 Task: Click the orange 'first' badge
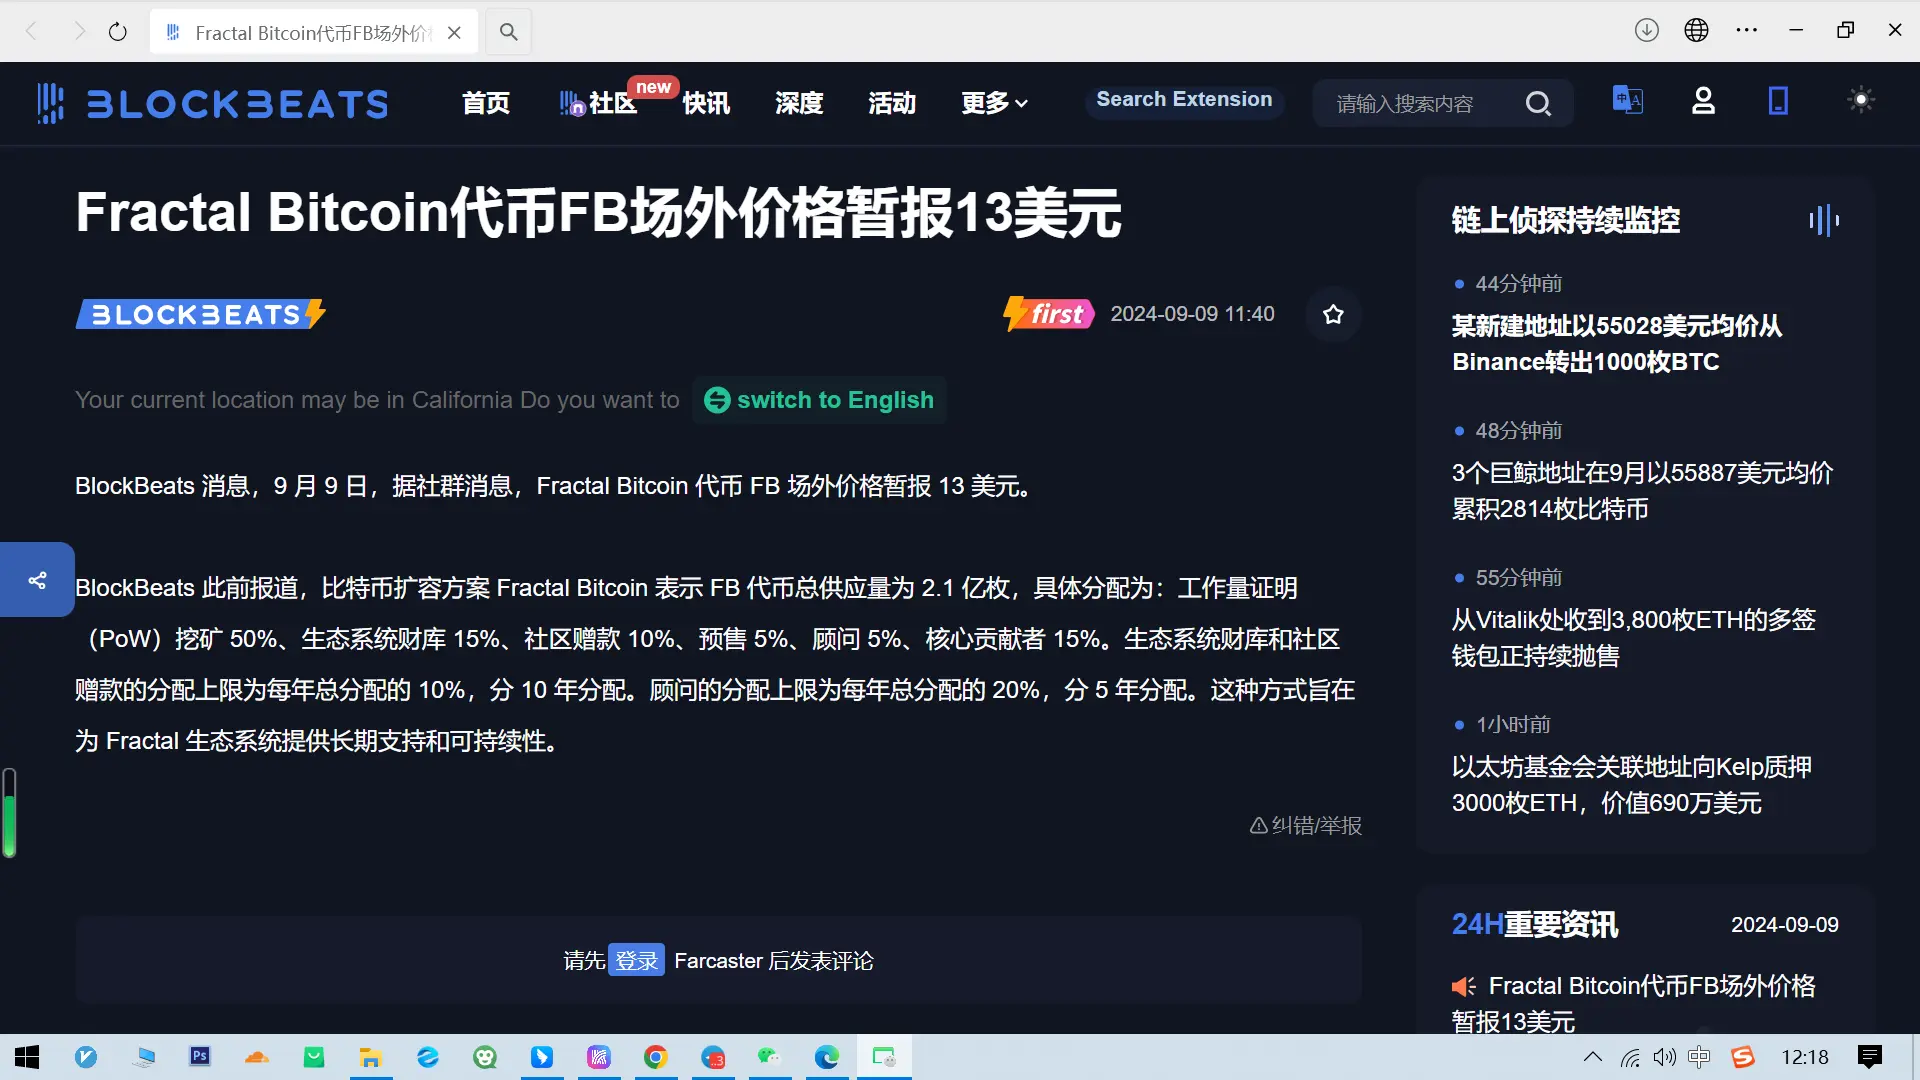[x=1049, y=314]
